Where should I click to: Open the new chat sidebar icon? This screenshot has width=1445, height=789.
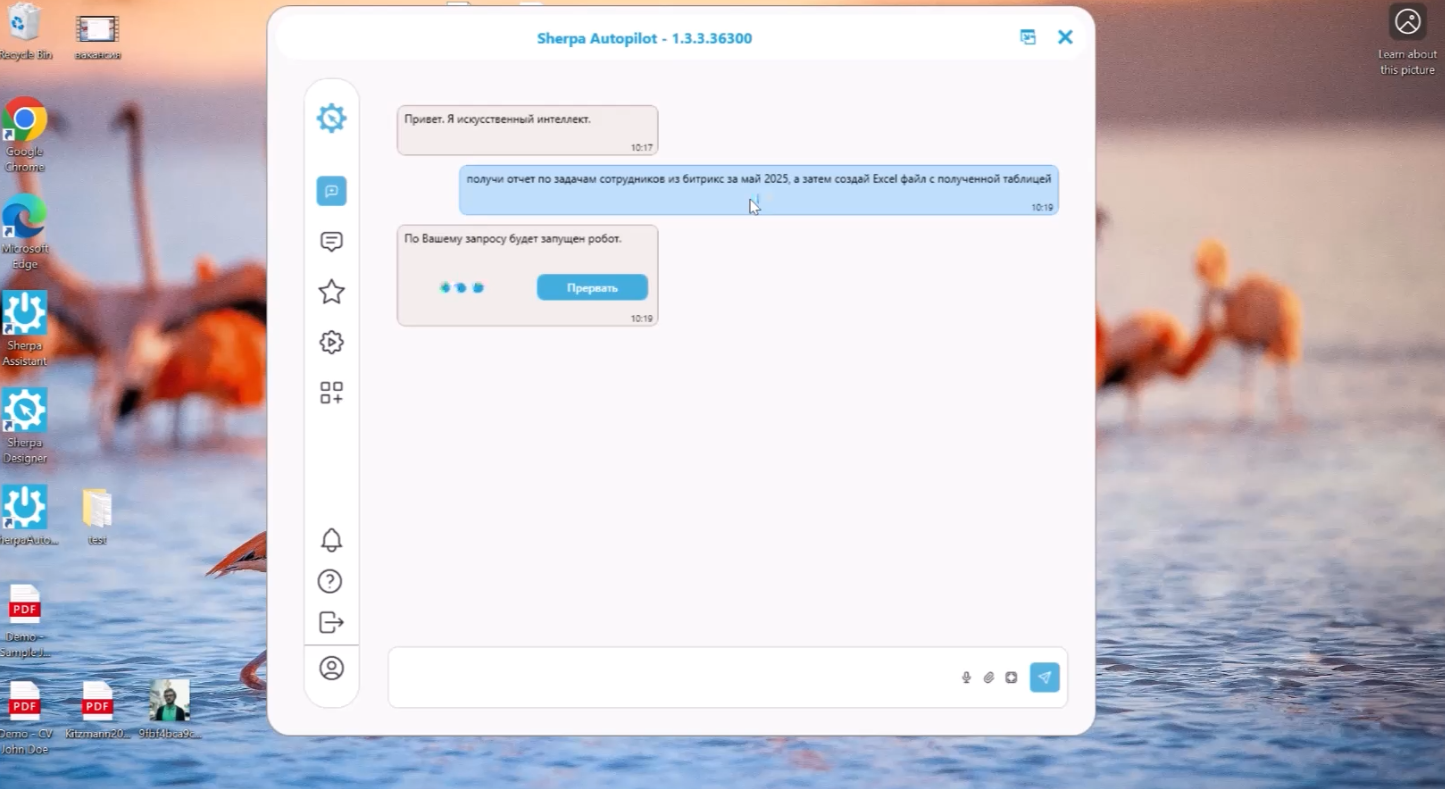(331, 191)
